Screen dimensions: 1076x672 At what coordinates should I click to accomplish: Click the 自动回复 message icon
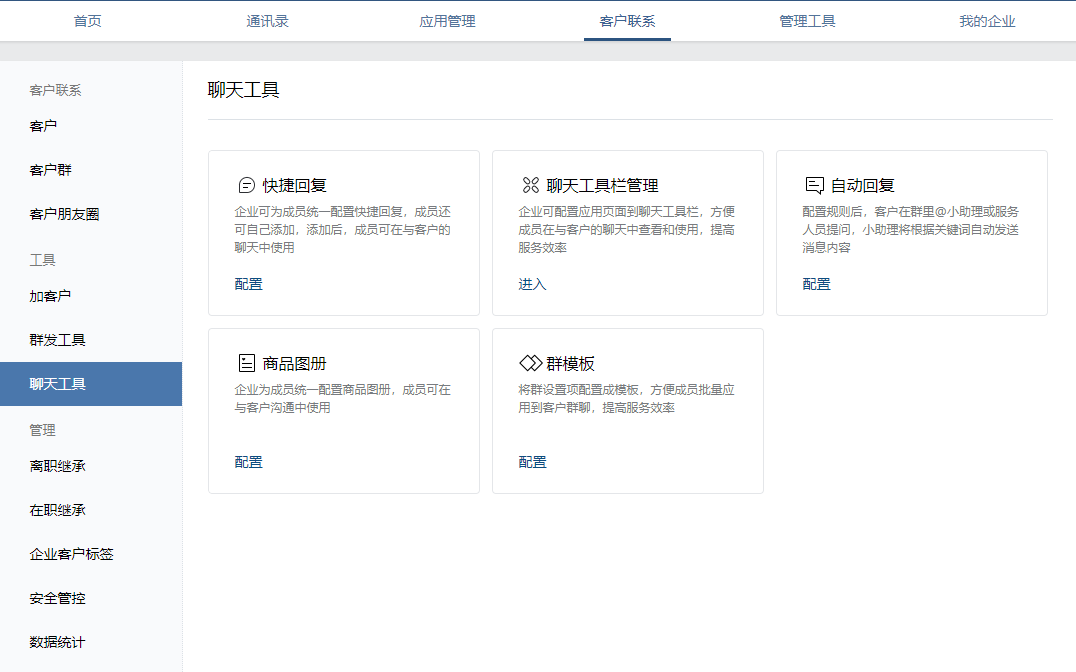(x=814, y=185)
